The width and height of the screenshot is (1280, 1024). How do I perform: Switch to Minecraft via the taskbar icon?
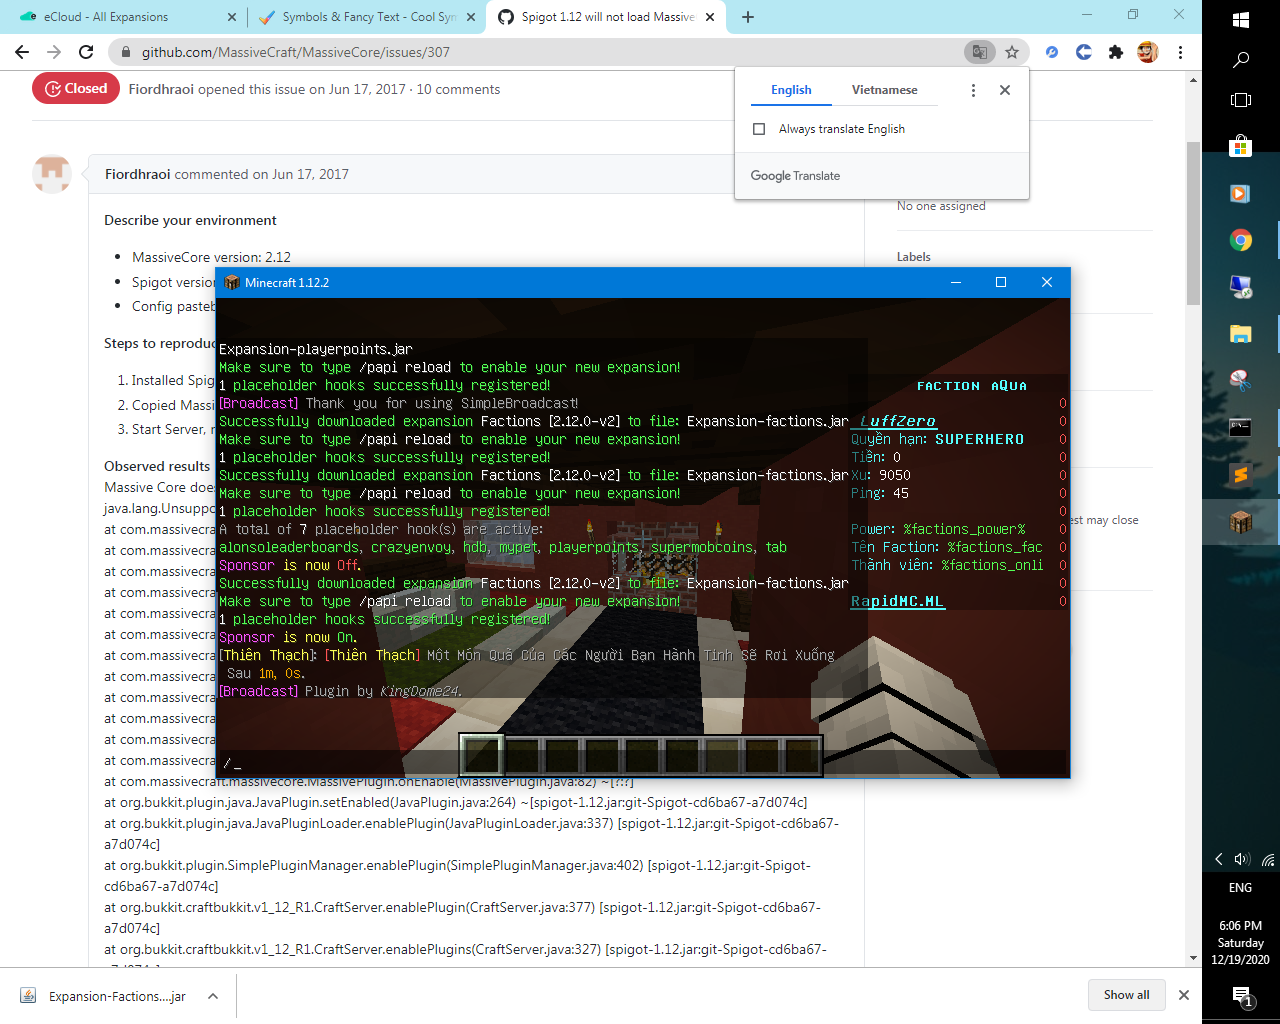tap(1241, 522)
